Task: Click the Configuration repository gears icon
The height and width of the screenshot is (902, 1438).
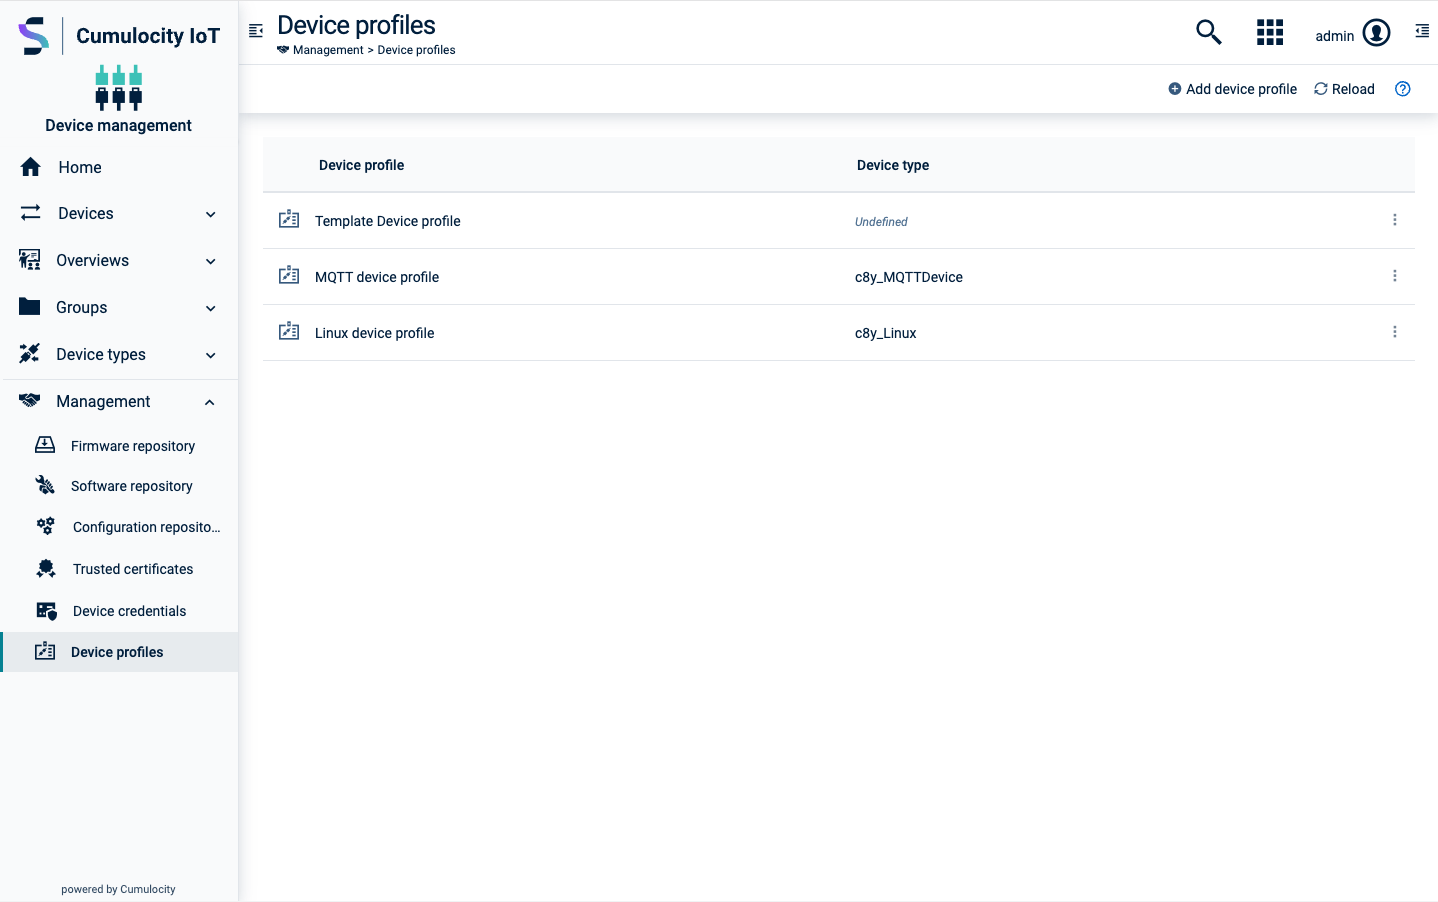Action: [x=46, y=526]
